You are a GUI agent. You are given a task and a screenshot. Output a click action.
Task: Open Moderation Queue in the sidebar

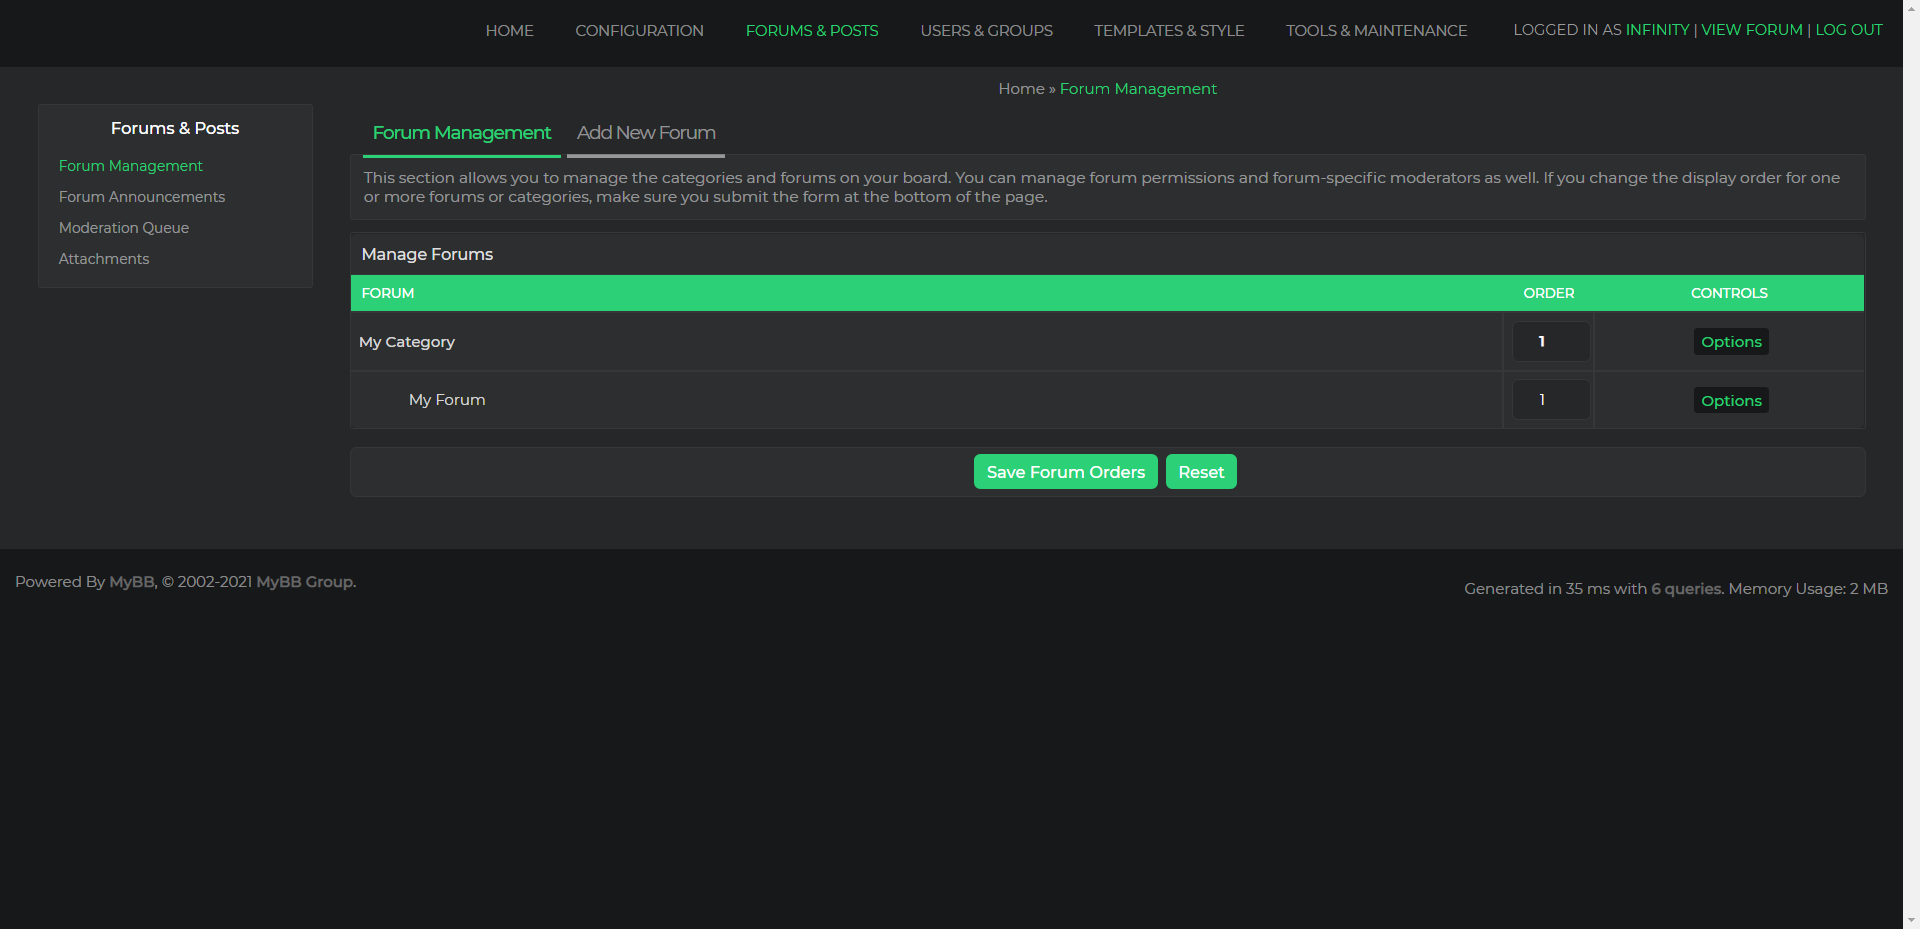click(x=124, y=228)
